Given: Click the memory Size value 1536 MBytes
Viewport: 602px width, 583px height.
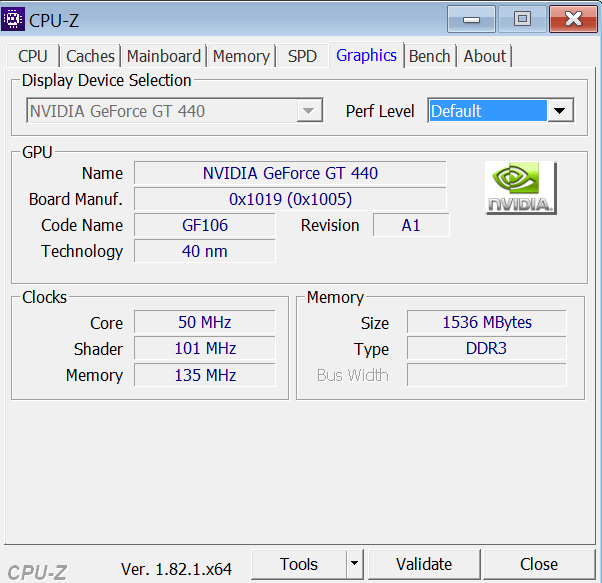Looking at the screenshot, I should [x=487, y=322].
